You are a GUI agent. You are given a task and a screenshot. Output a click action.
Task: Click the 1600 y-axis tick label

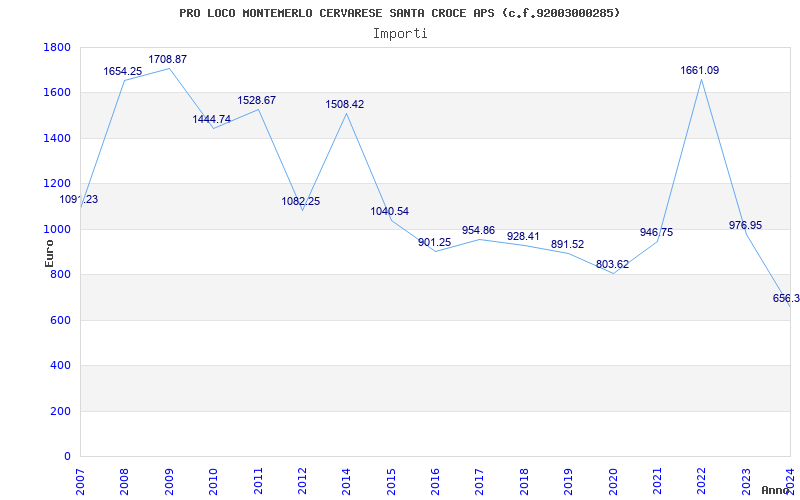coord(57,93)
